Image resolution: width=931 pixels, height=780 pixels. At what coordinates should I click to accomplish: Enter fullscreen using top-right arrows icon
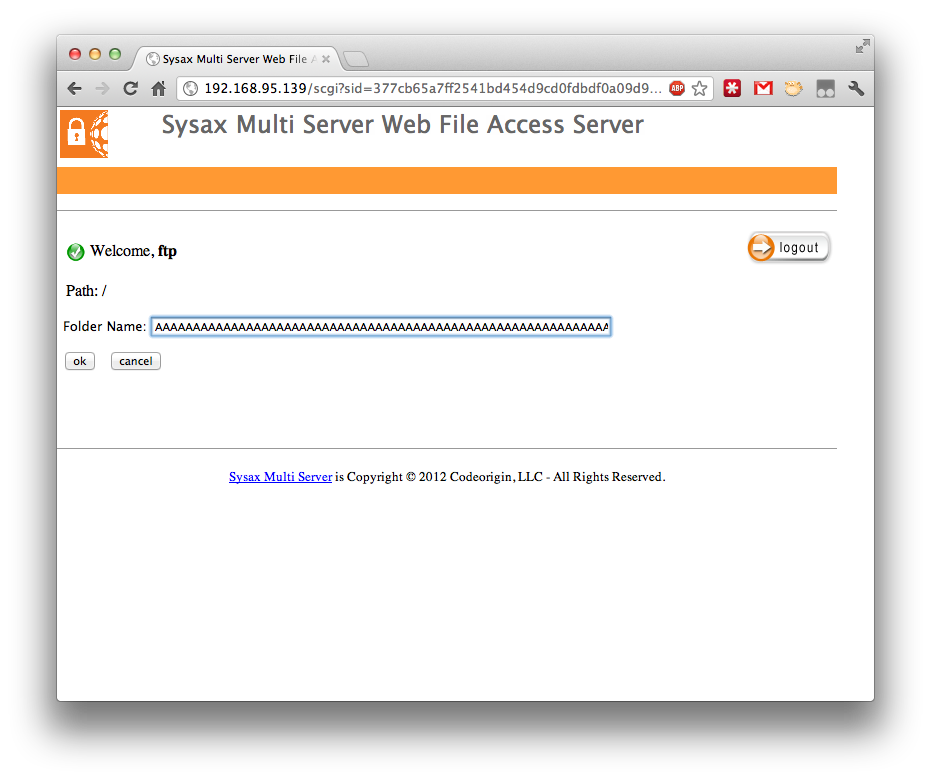click(862, 46)
